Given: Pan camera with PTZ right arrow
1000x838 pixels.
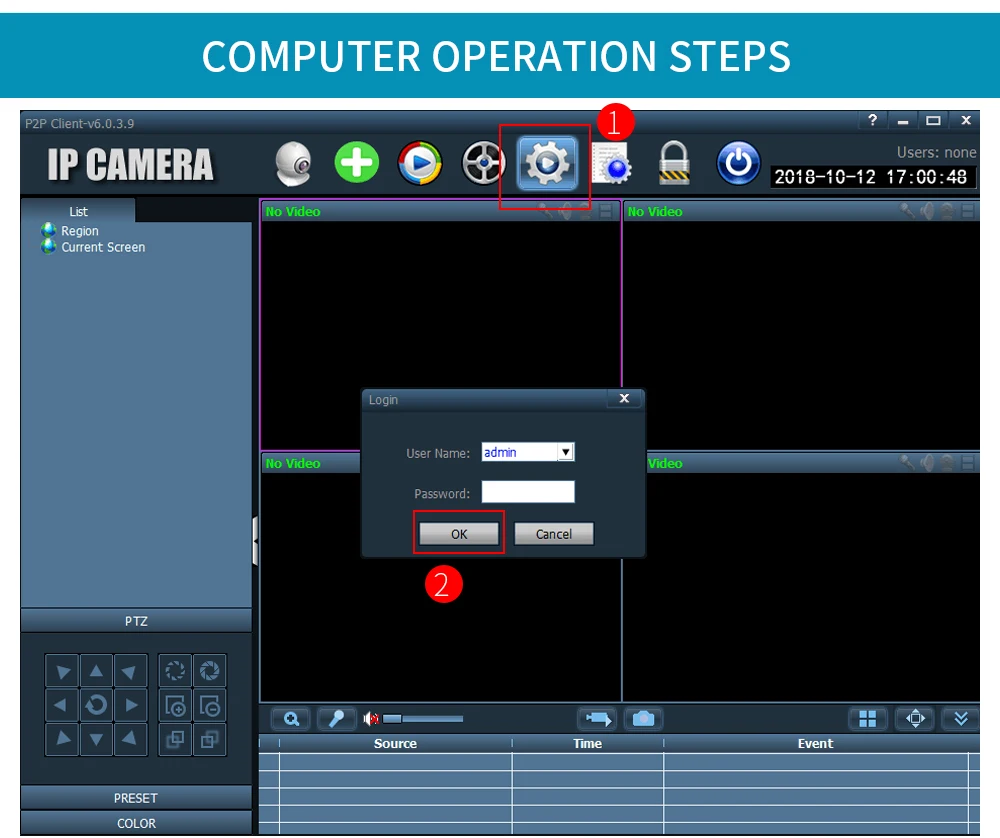Looking at the screenshot, I should pyautogui.click(x=131, y=705).
